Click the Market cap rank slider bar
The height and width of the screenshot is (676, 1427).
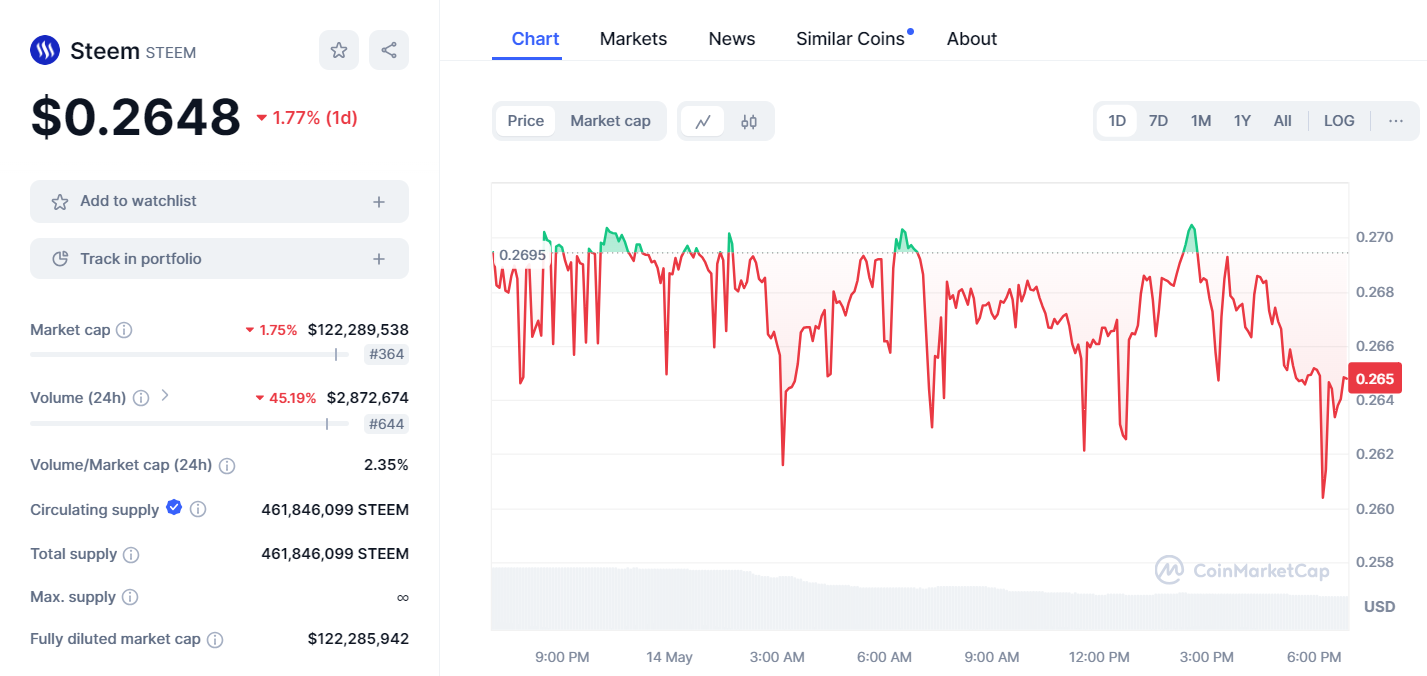point(190,354)
